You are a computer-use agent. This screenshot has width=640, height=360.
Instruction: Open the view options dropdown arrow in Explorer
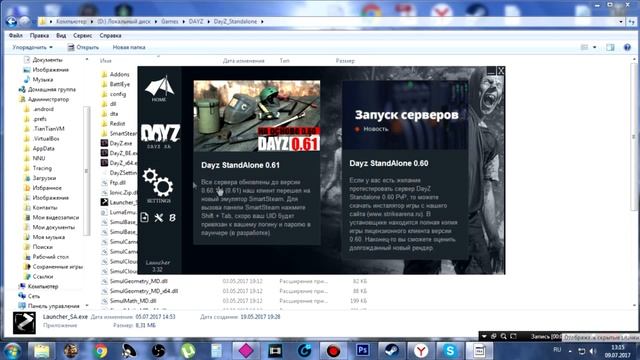[x=594, y=47]
